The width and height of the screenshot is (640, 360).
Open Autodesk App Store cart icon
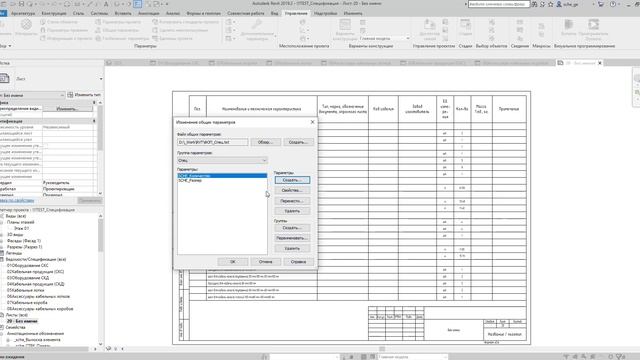(601, 4)
